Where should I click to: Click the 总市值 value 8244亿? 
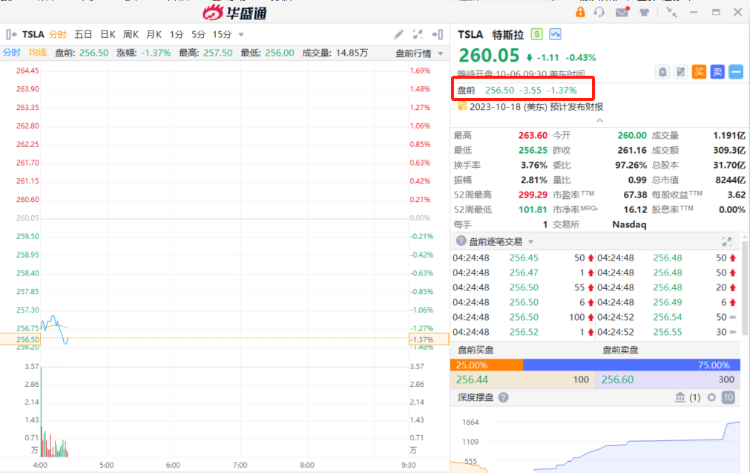(x=730, y=180)
